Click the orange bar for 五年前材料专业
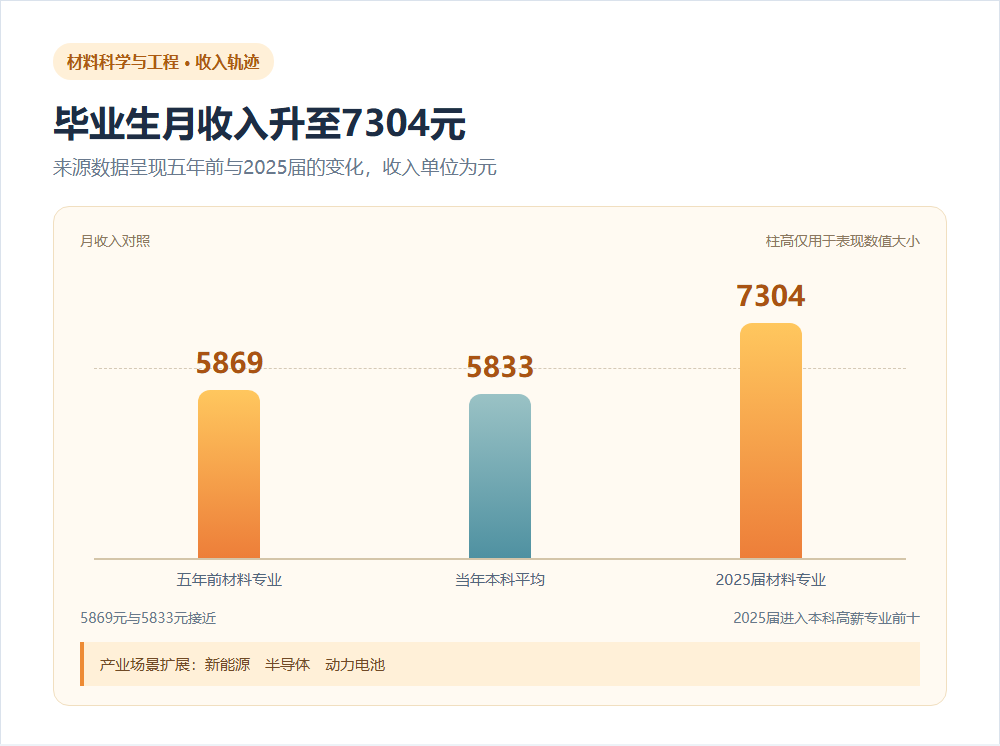The height and width of the screenshot is (746, 1000). click(x=229, y=474)
